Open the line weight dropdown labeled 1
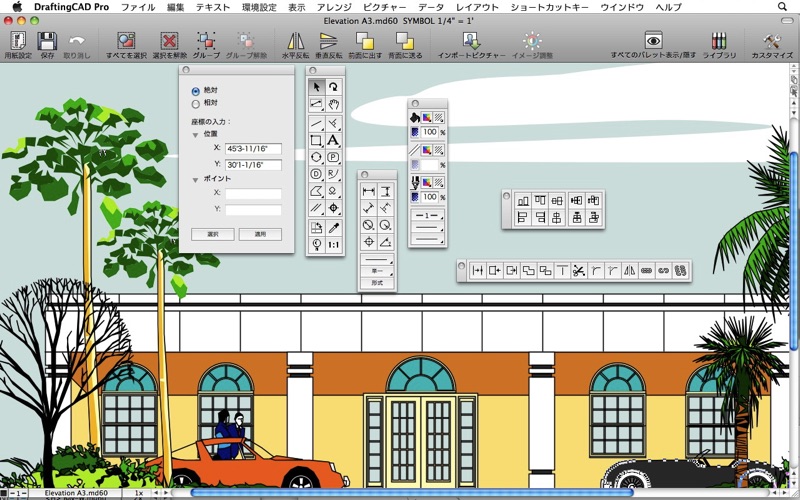Image resolution: width=800 pixels, height=500 pixels. click(x=428, y=216)
